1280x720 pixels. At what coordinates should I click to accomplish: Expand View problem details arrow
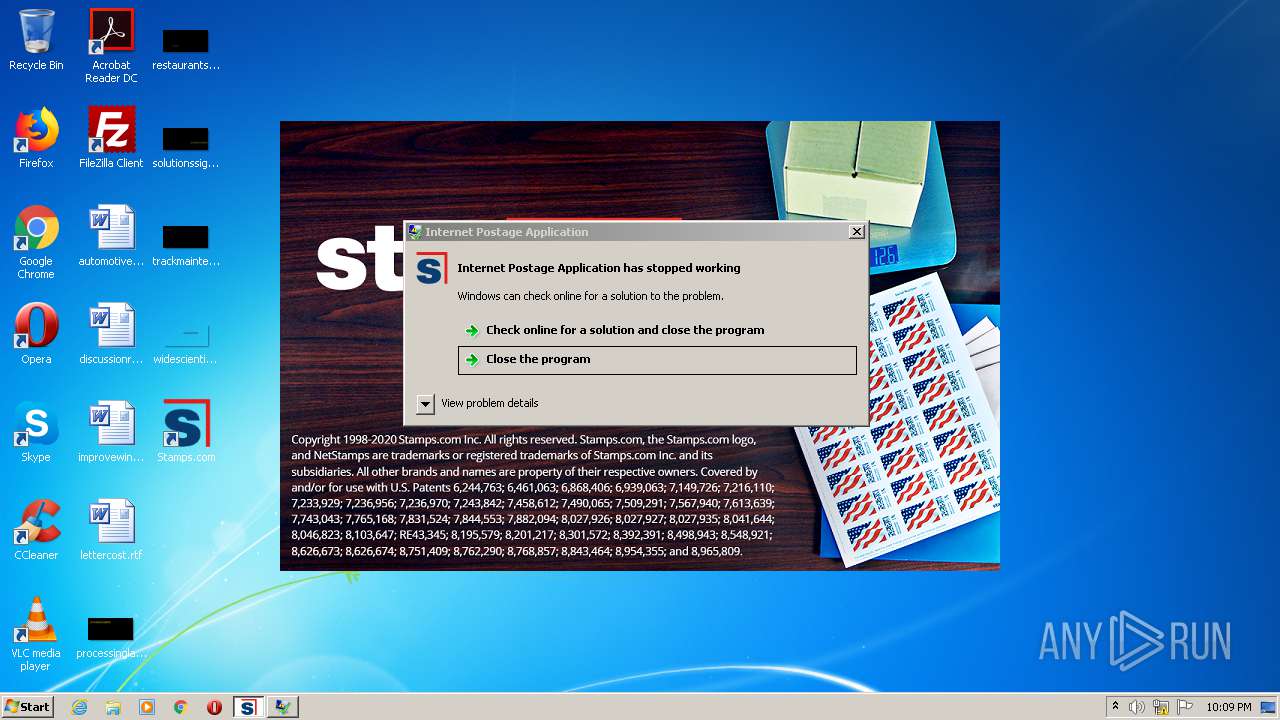pyautogui.click(x=425, y=403)
